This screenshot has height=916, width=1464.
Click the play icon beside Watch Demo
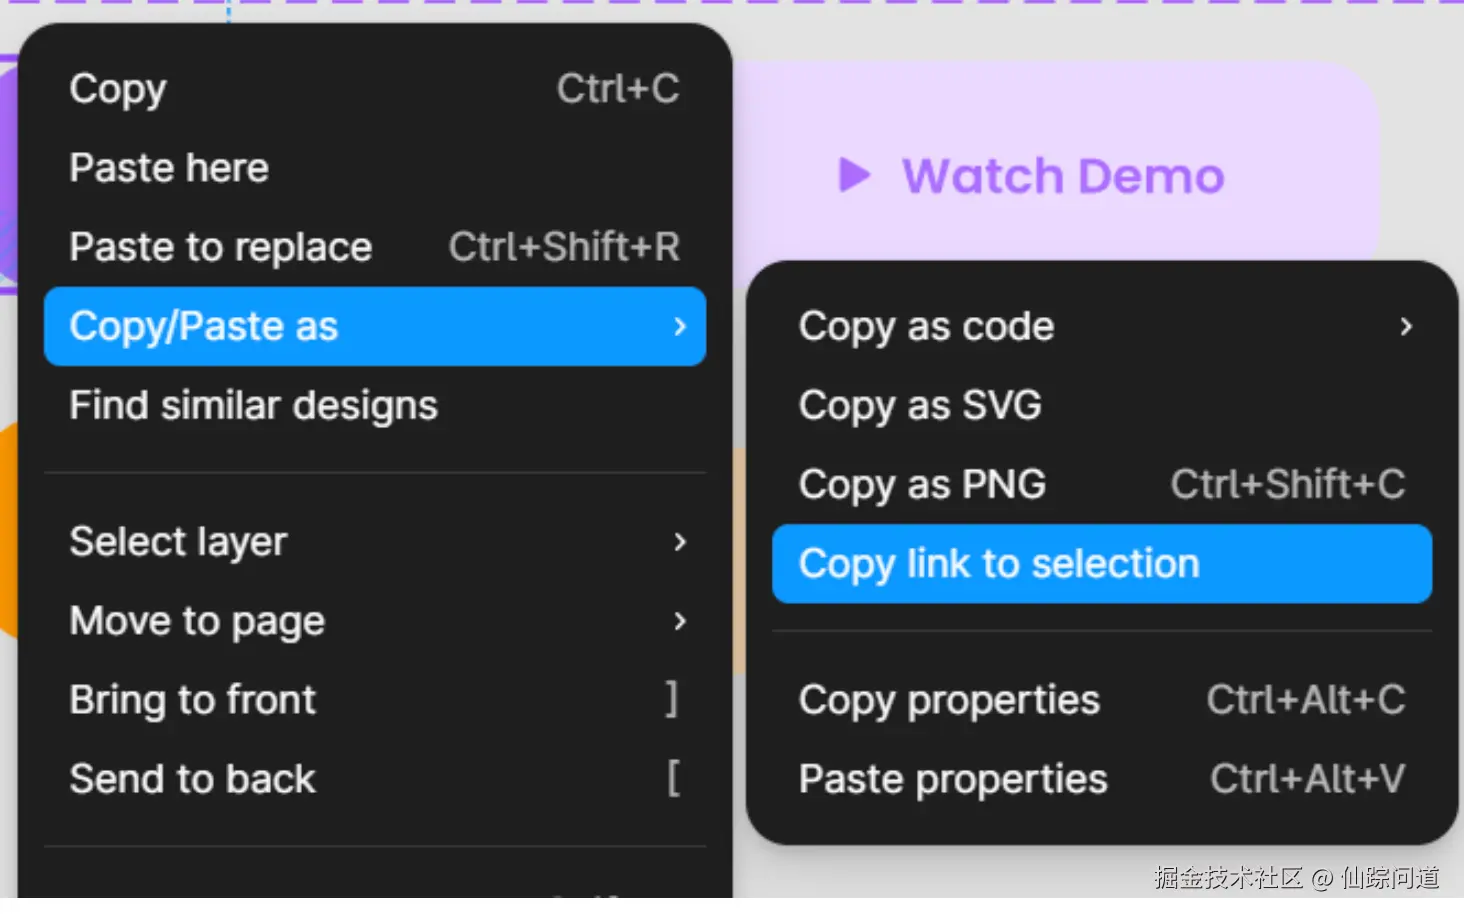click(x=853, y=175)
